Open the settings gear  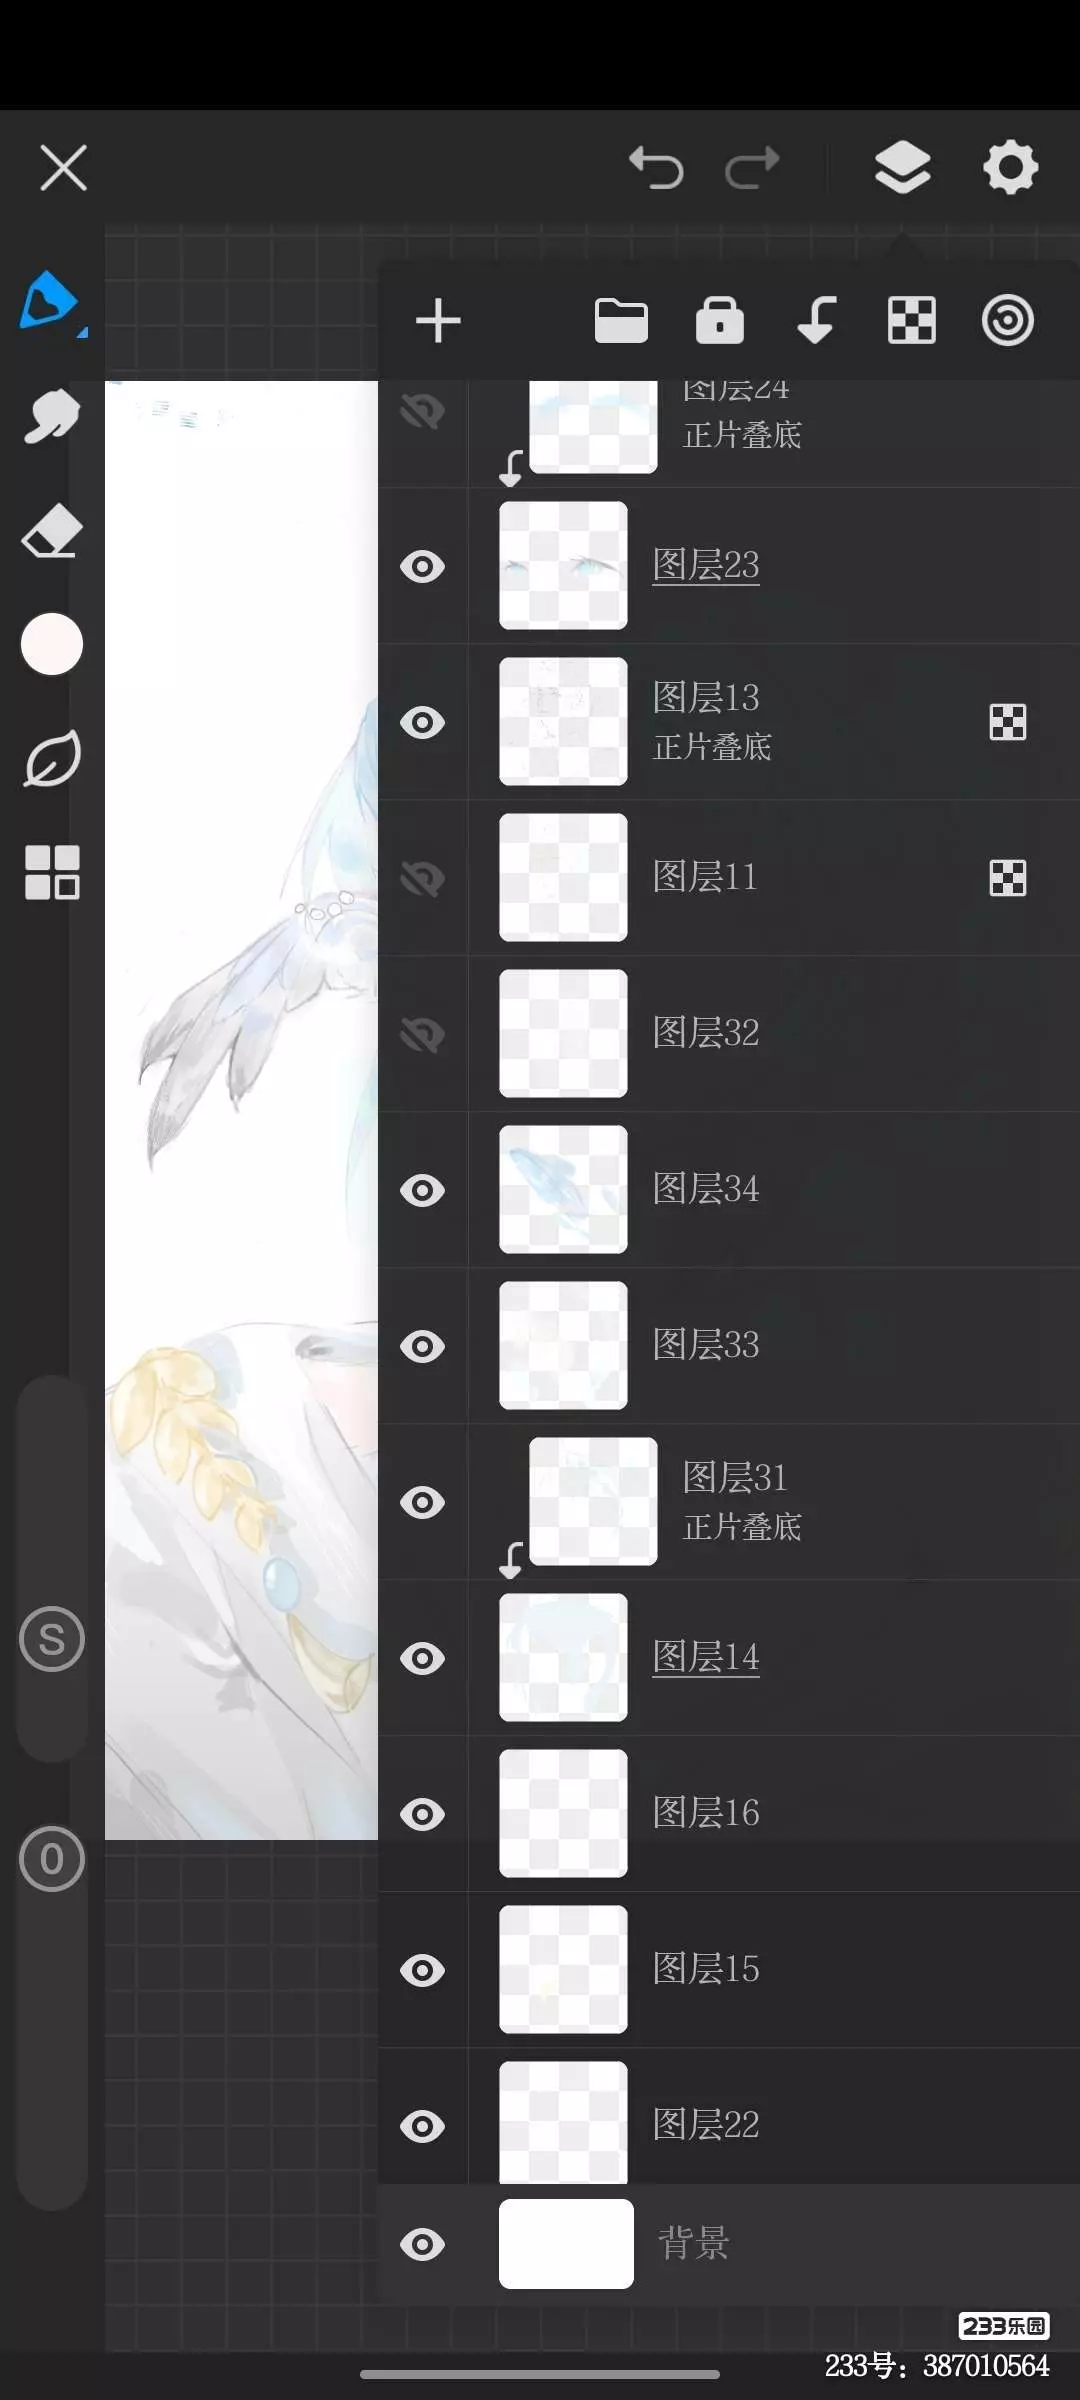[x=1010, y=167]
